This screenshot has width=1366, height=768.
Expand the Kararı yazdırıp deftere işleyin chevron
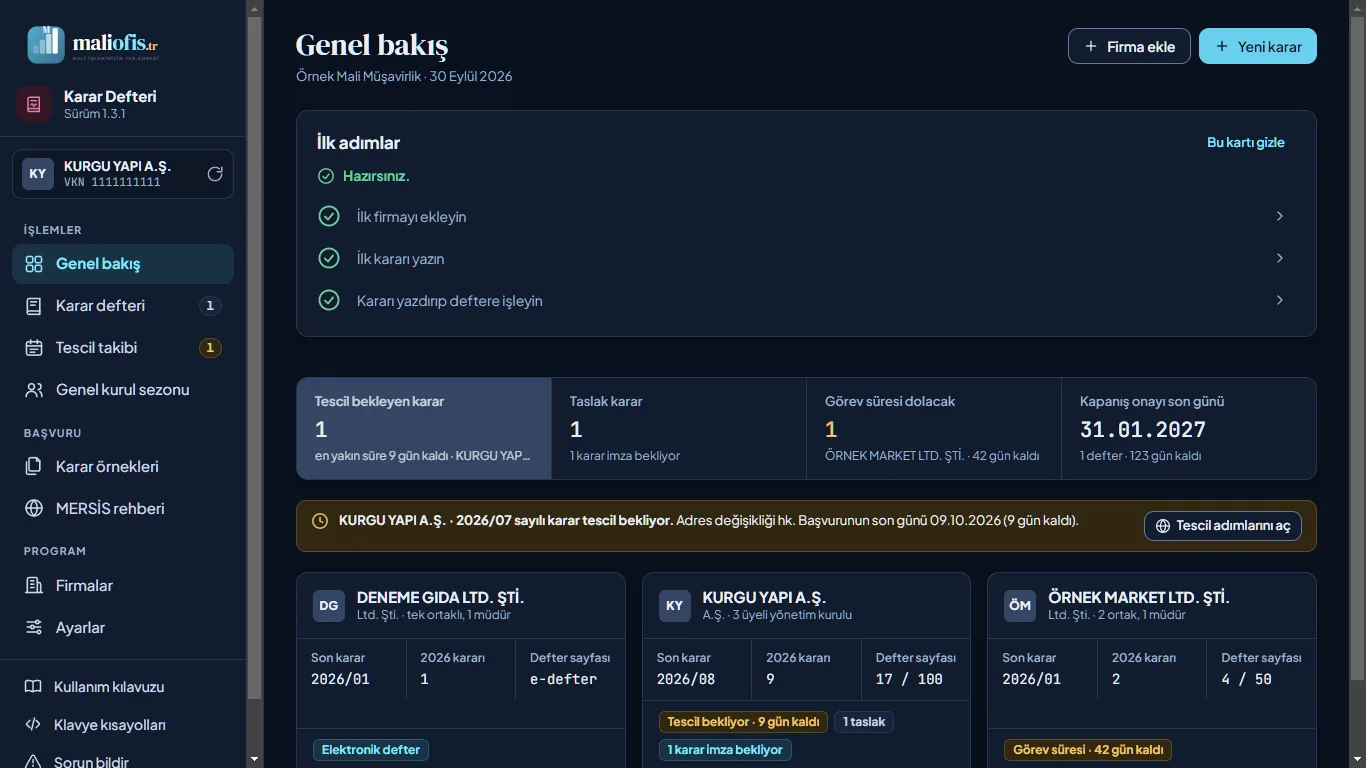(1279, 300)
